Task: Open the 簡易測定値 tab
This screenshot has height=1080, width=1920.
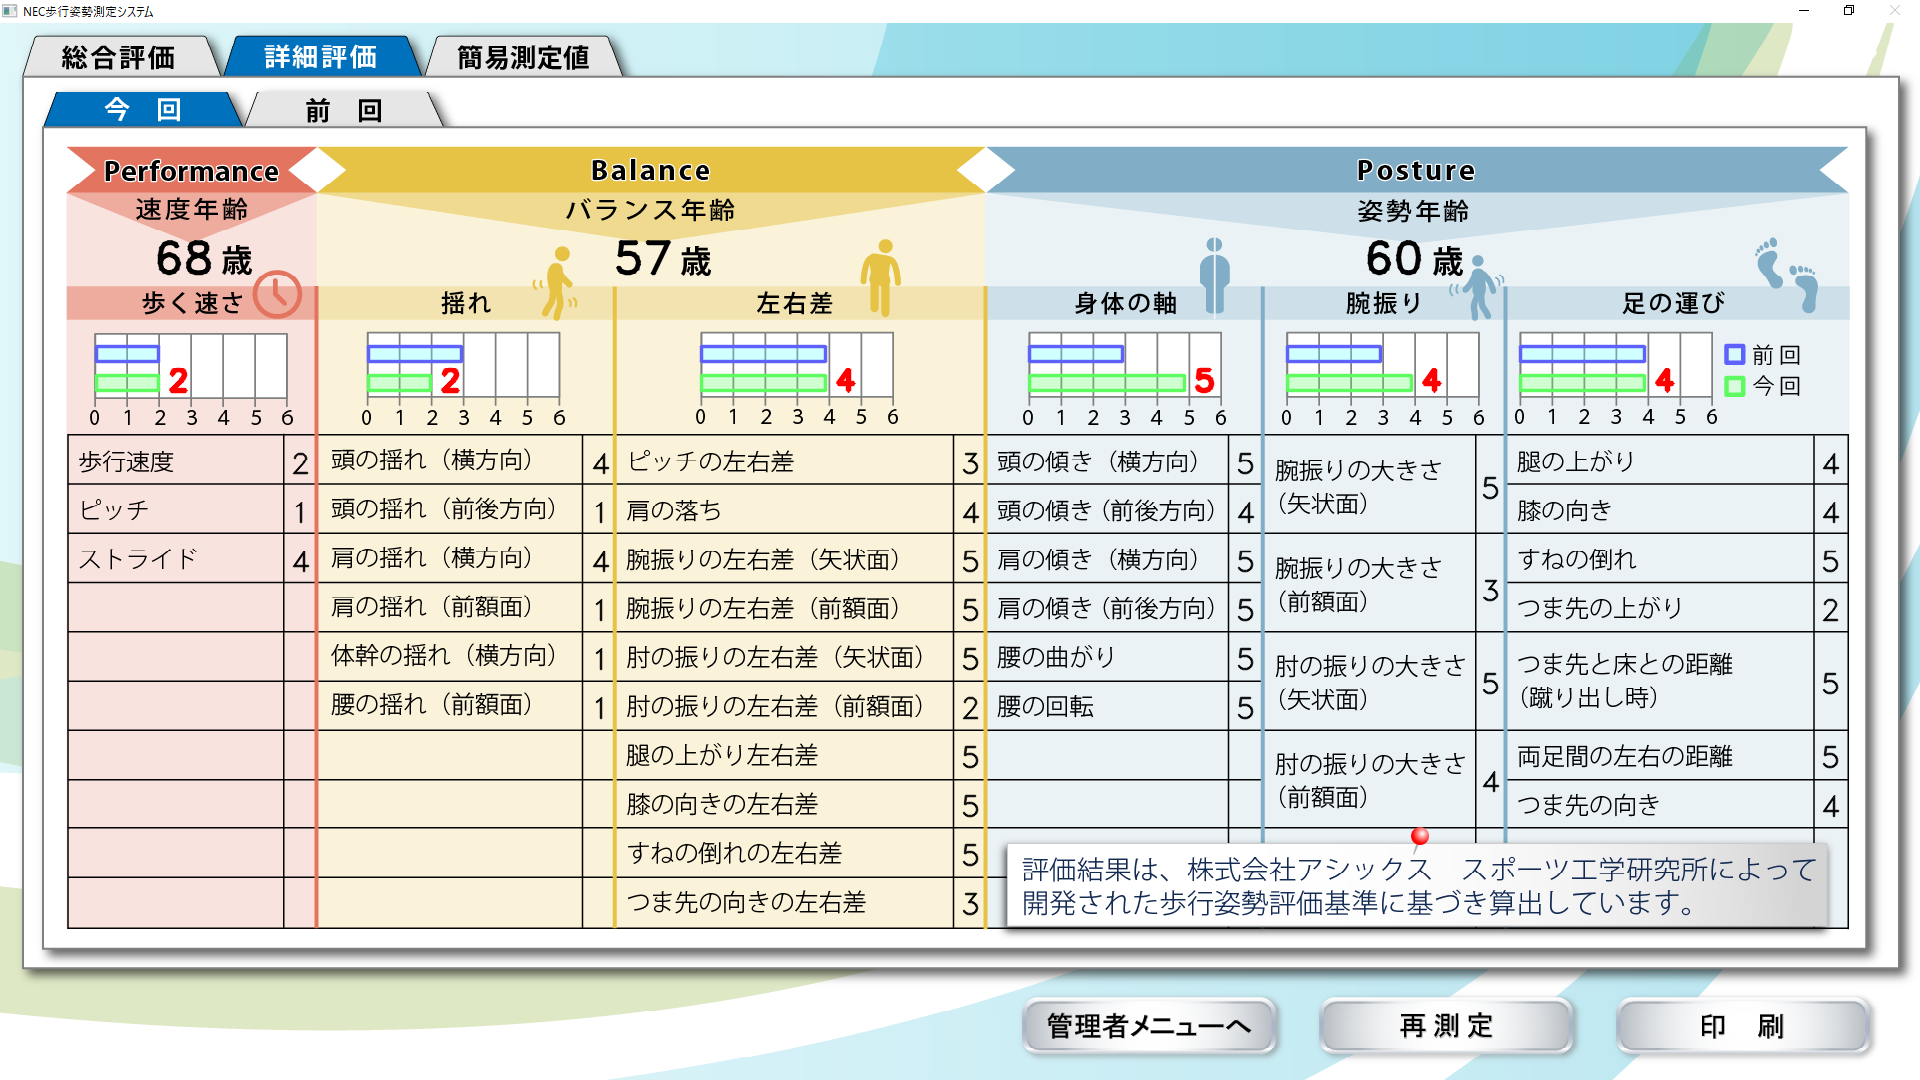Action: [x=523, y=57]
